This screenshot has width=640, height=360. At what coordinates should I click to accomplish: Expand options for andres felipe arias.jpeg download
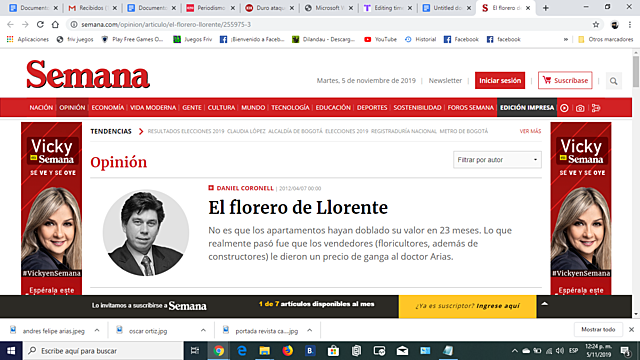click(97, 330)
